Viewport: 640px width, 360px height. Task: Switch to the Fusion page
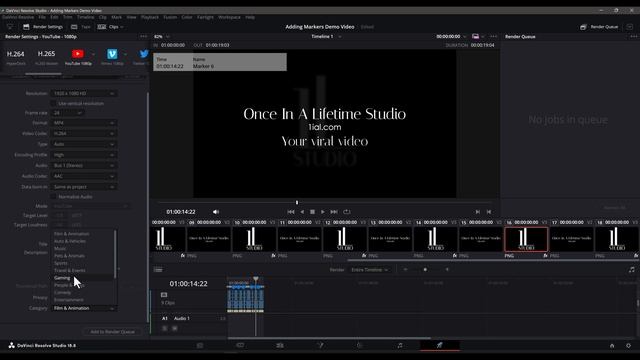click(320, 345)
